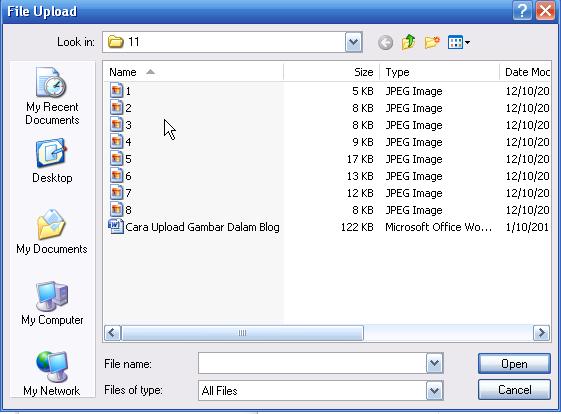
Task: Expand the Look in dropdown arrow
Action: [353, 42]
